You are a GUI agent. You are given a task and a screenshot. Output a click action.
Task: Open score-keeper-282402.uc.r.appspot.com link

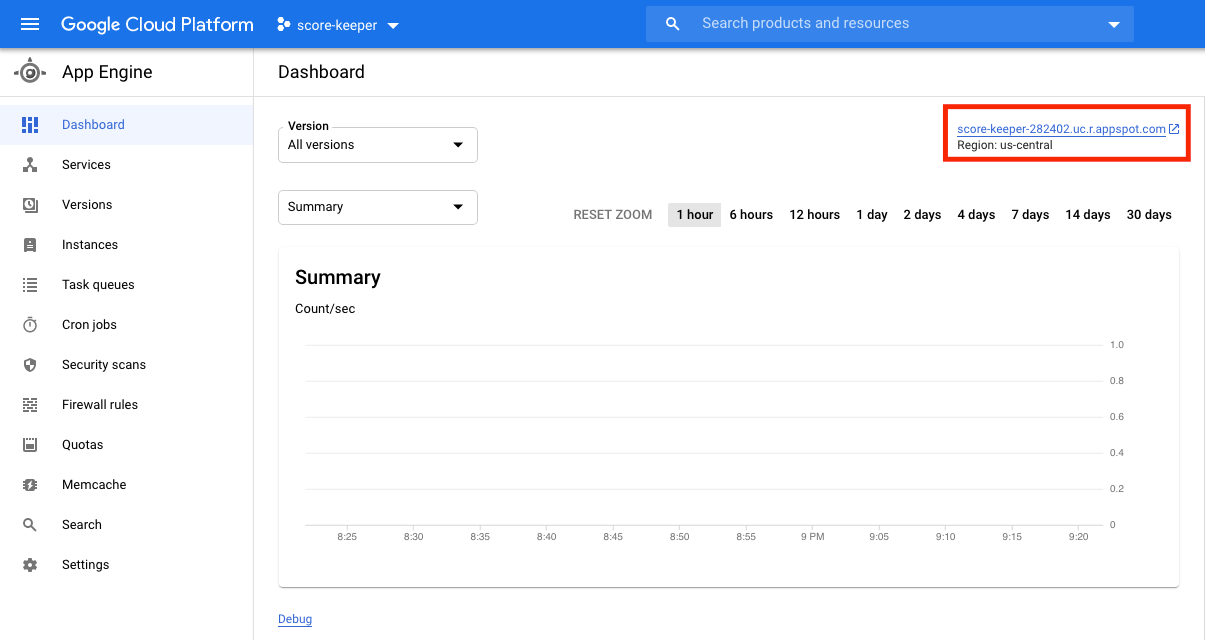(x=1061, y=129)
